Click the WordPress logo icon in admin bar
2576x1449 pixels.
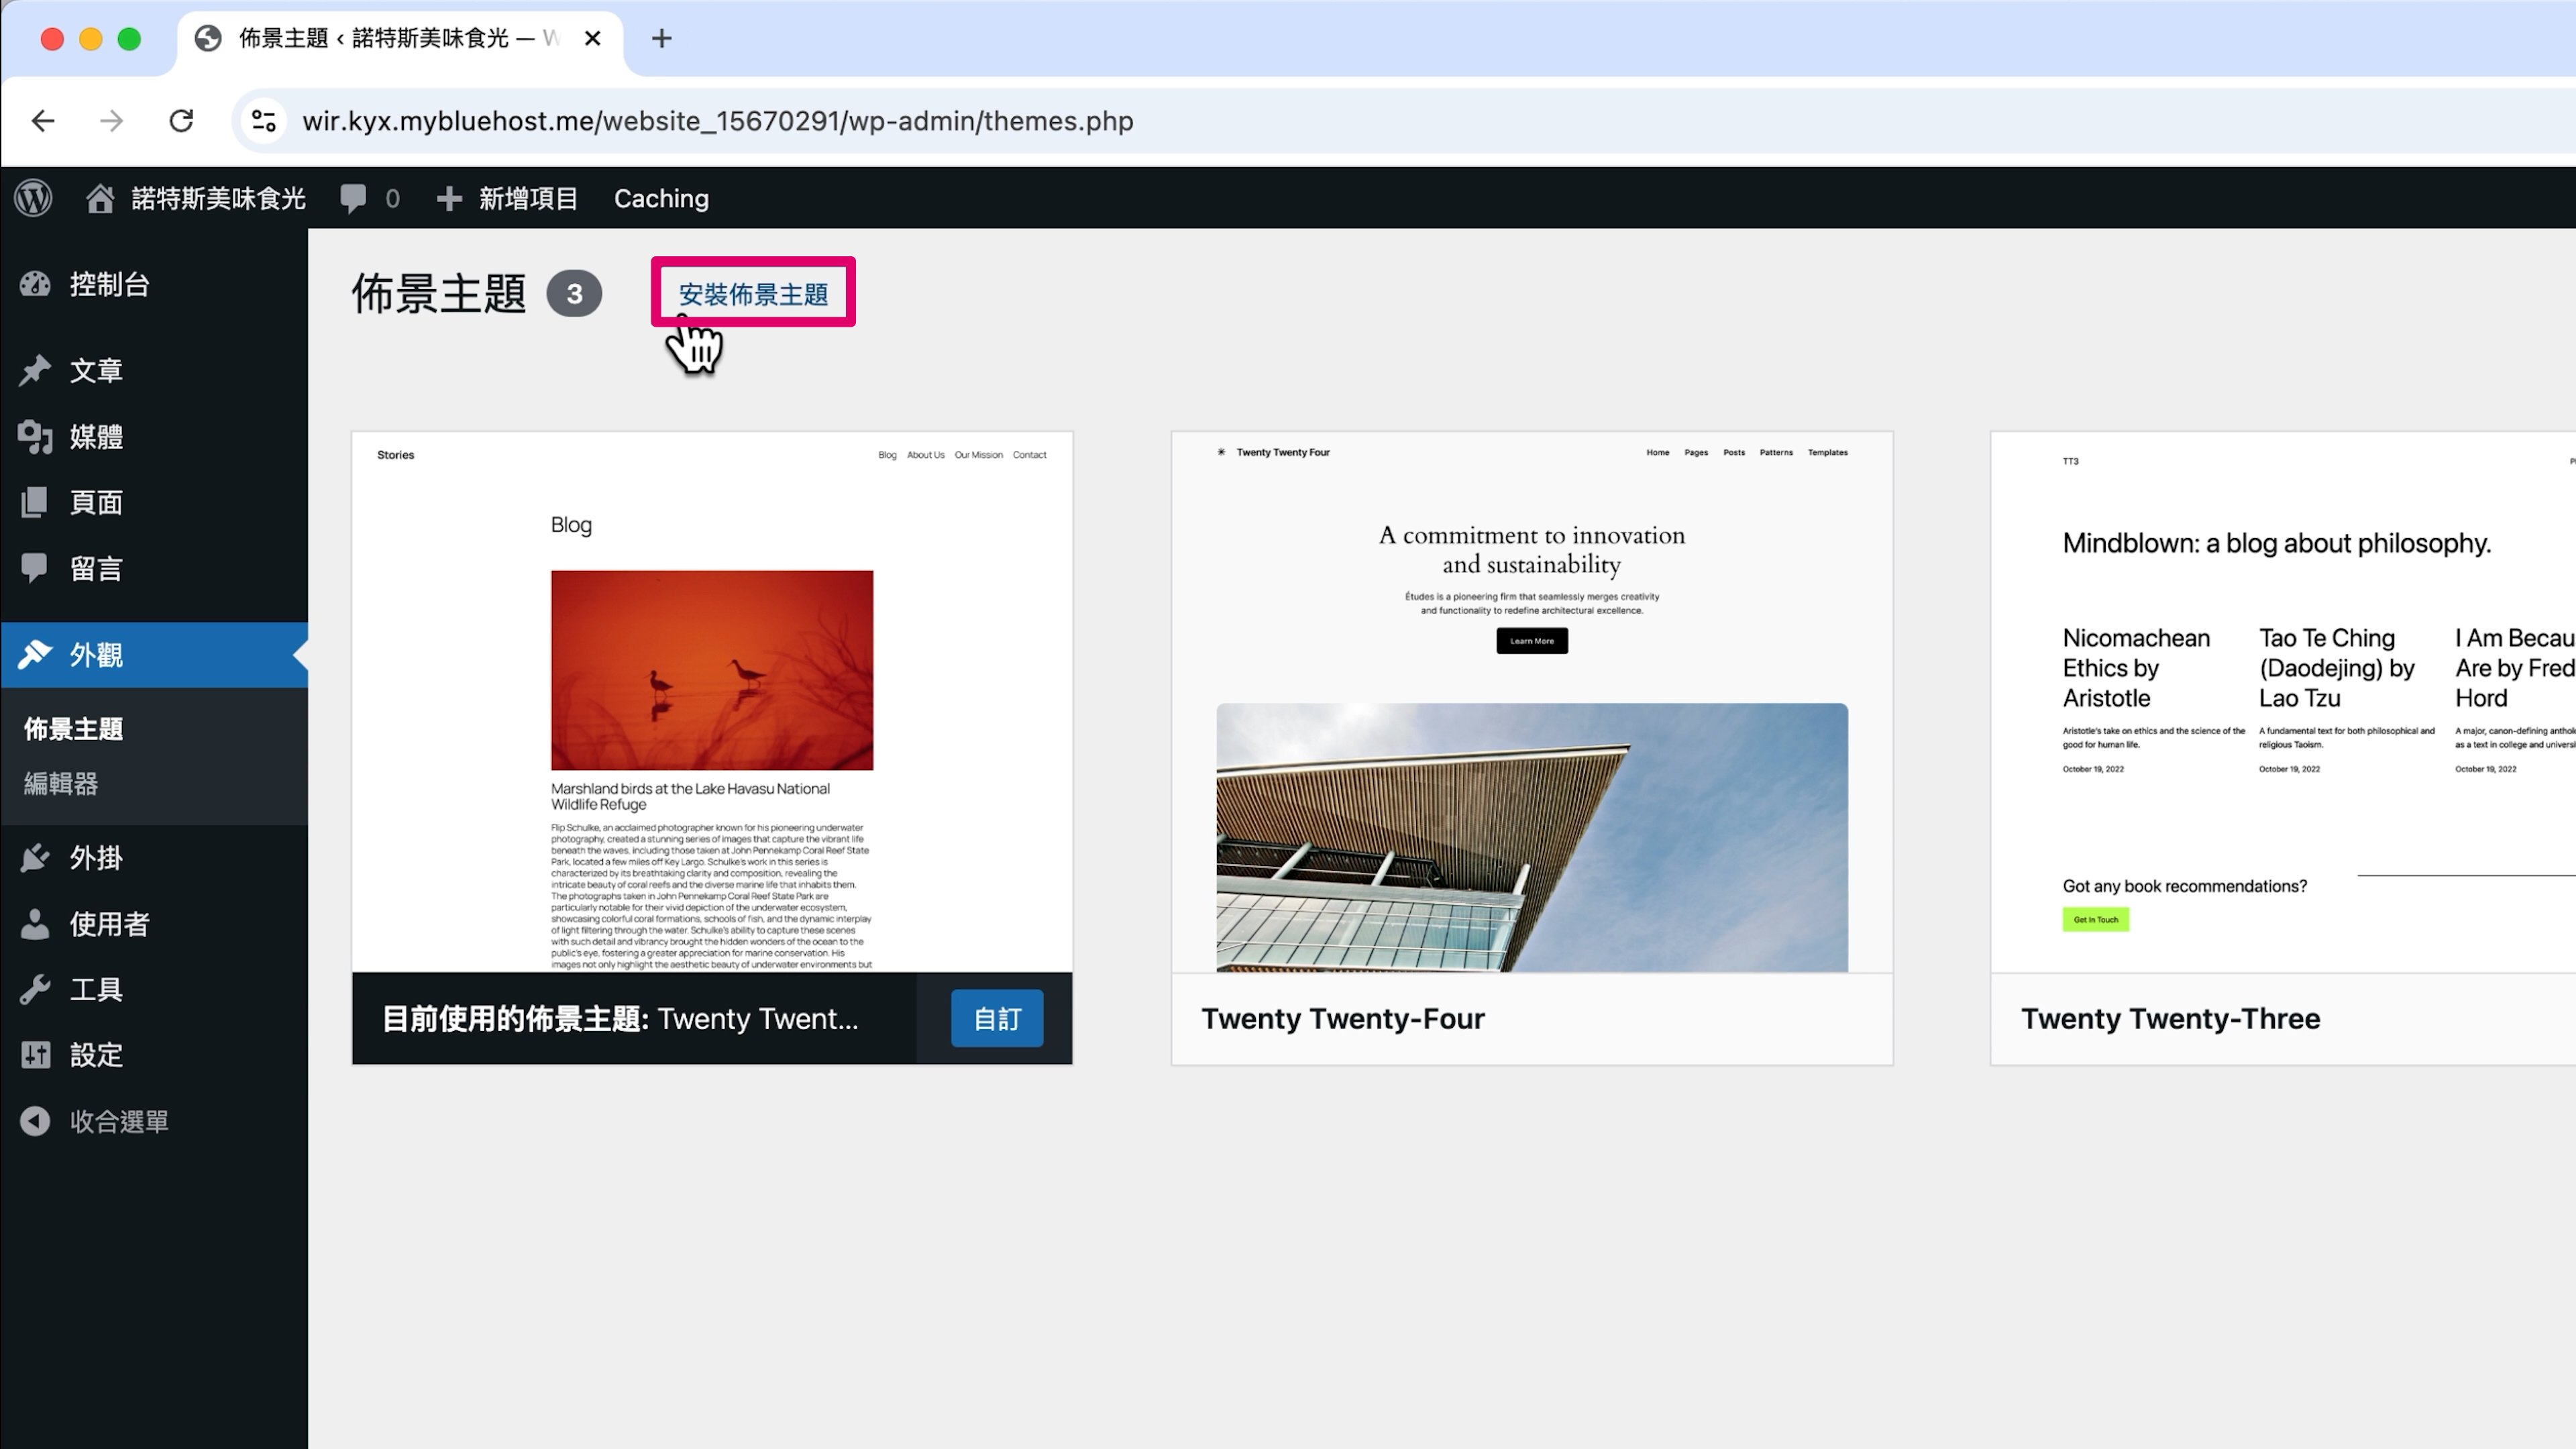(33, 198)
